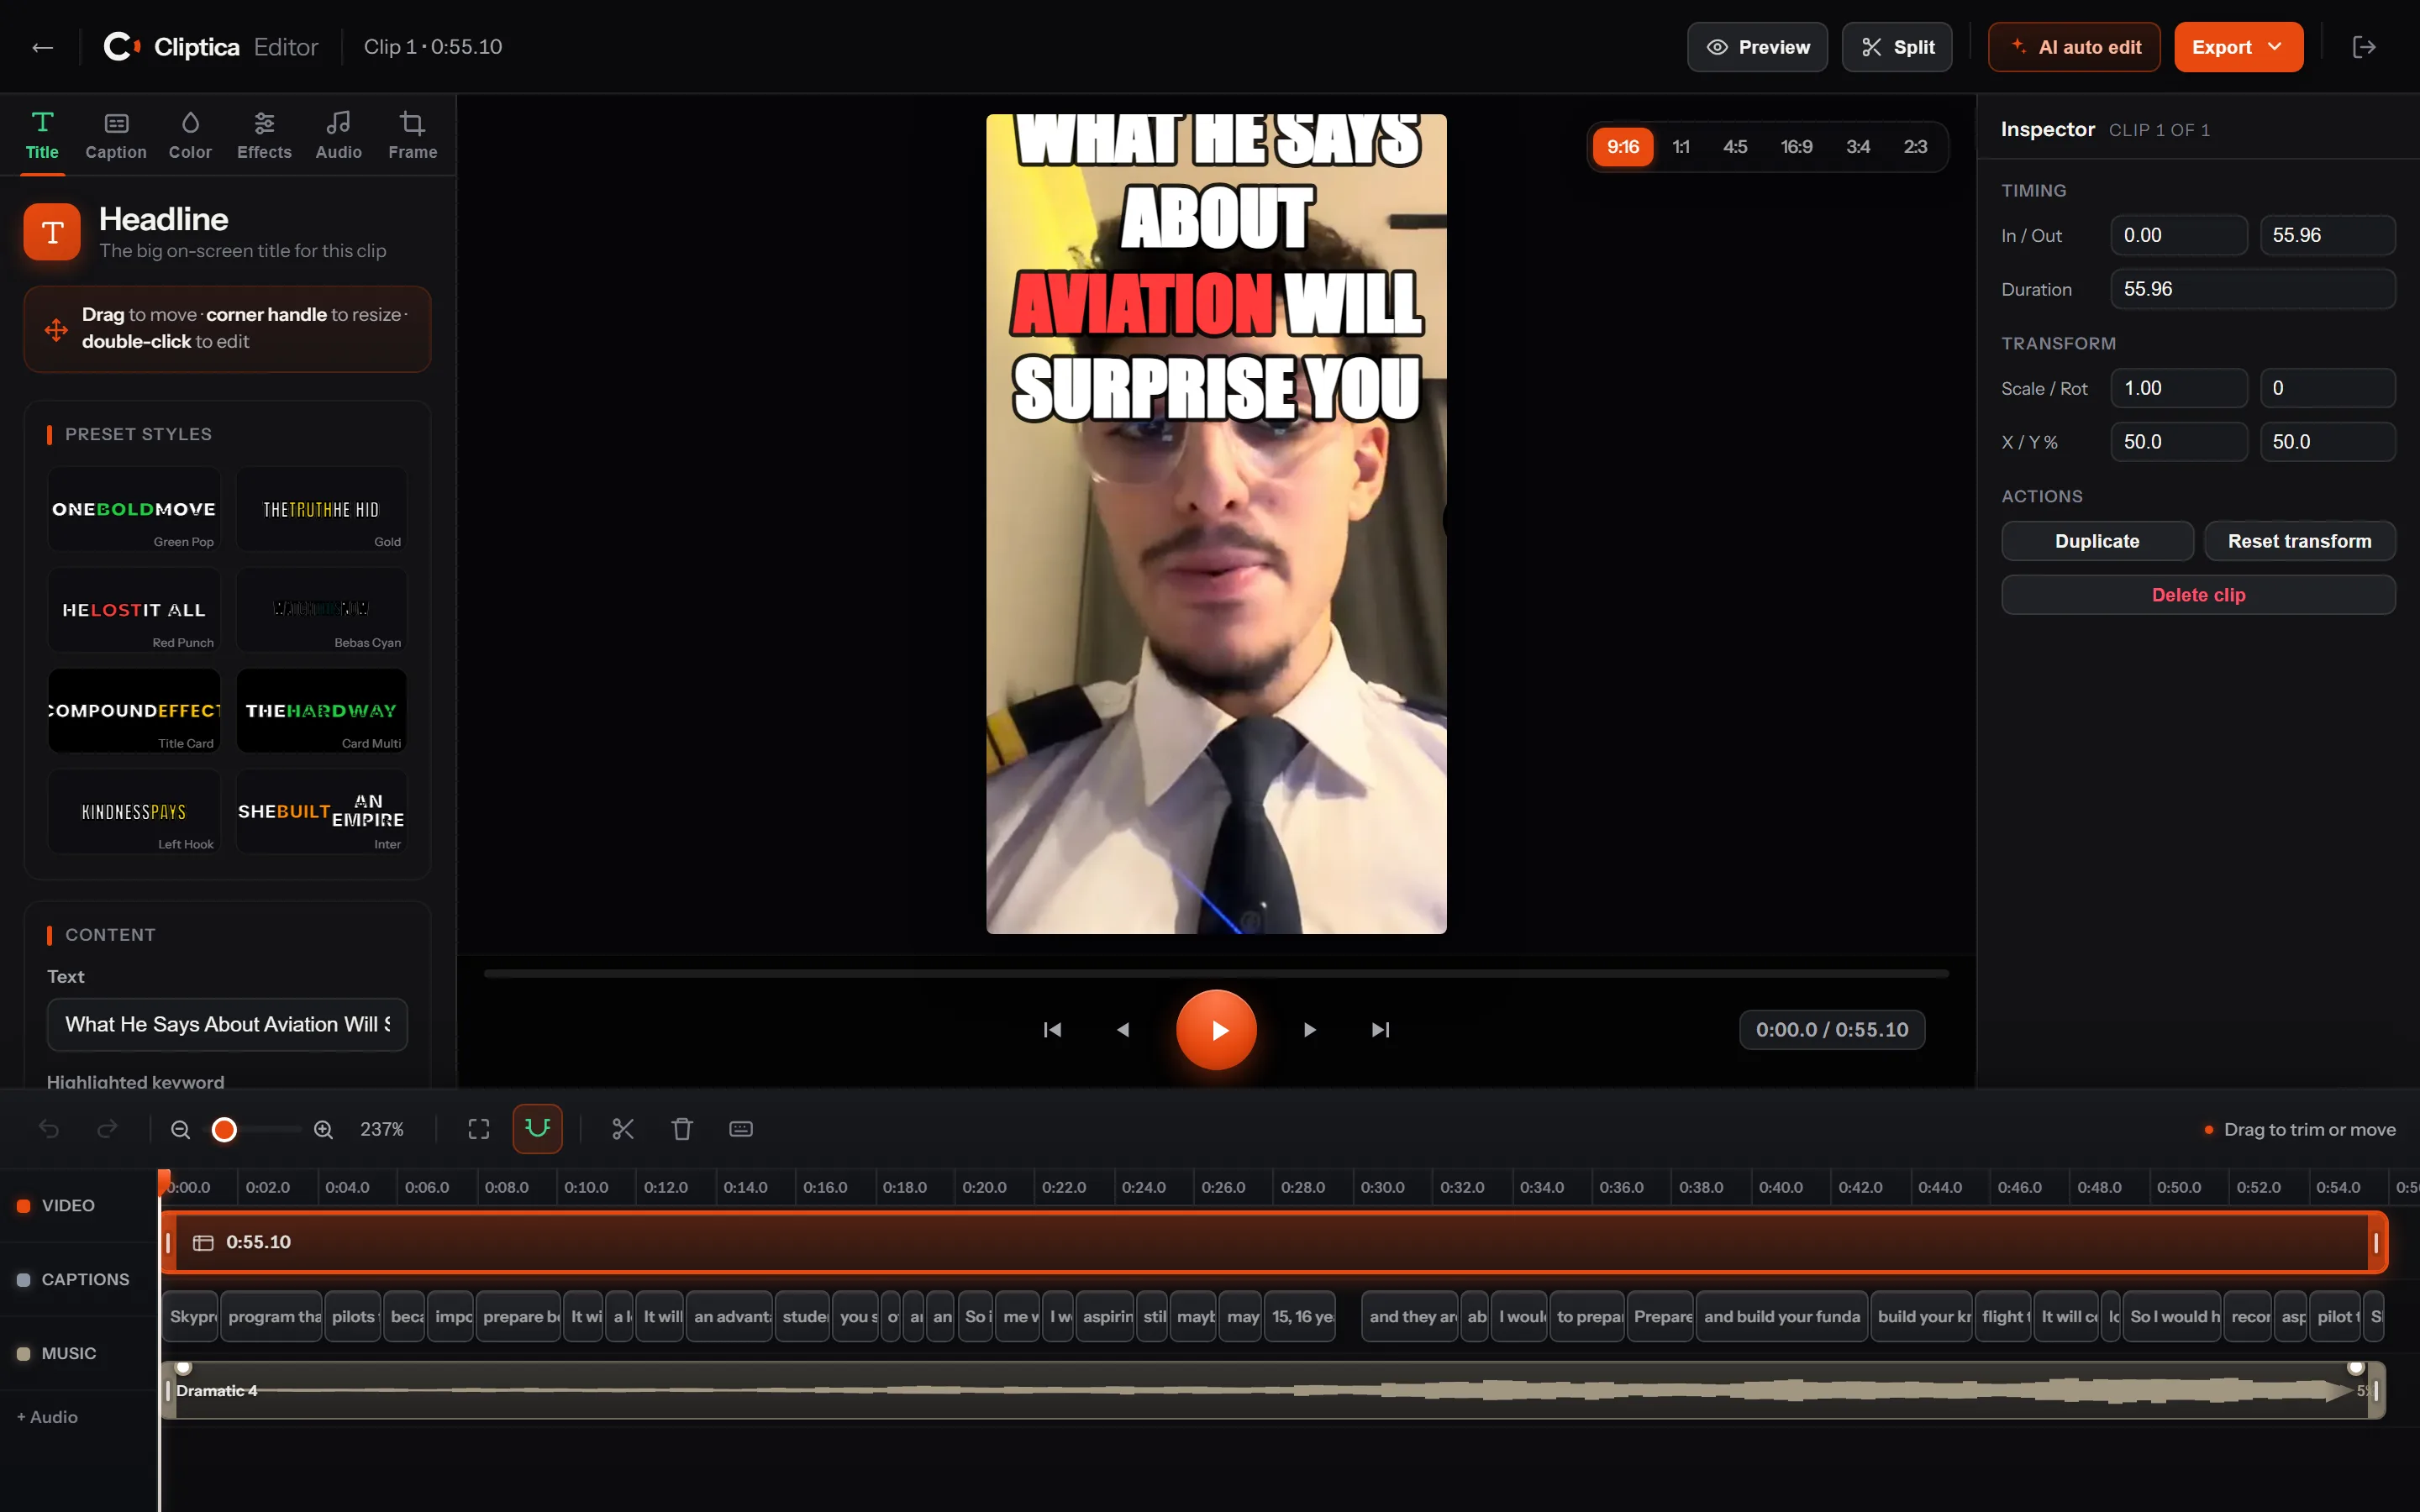Image resolution: width=2420 pixels, height=1512 pixels.
Task: Go back with the left arrow
Action: pos(42,47)
